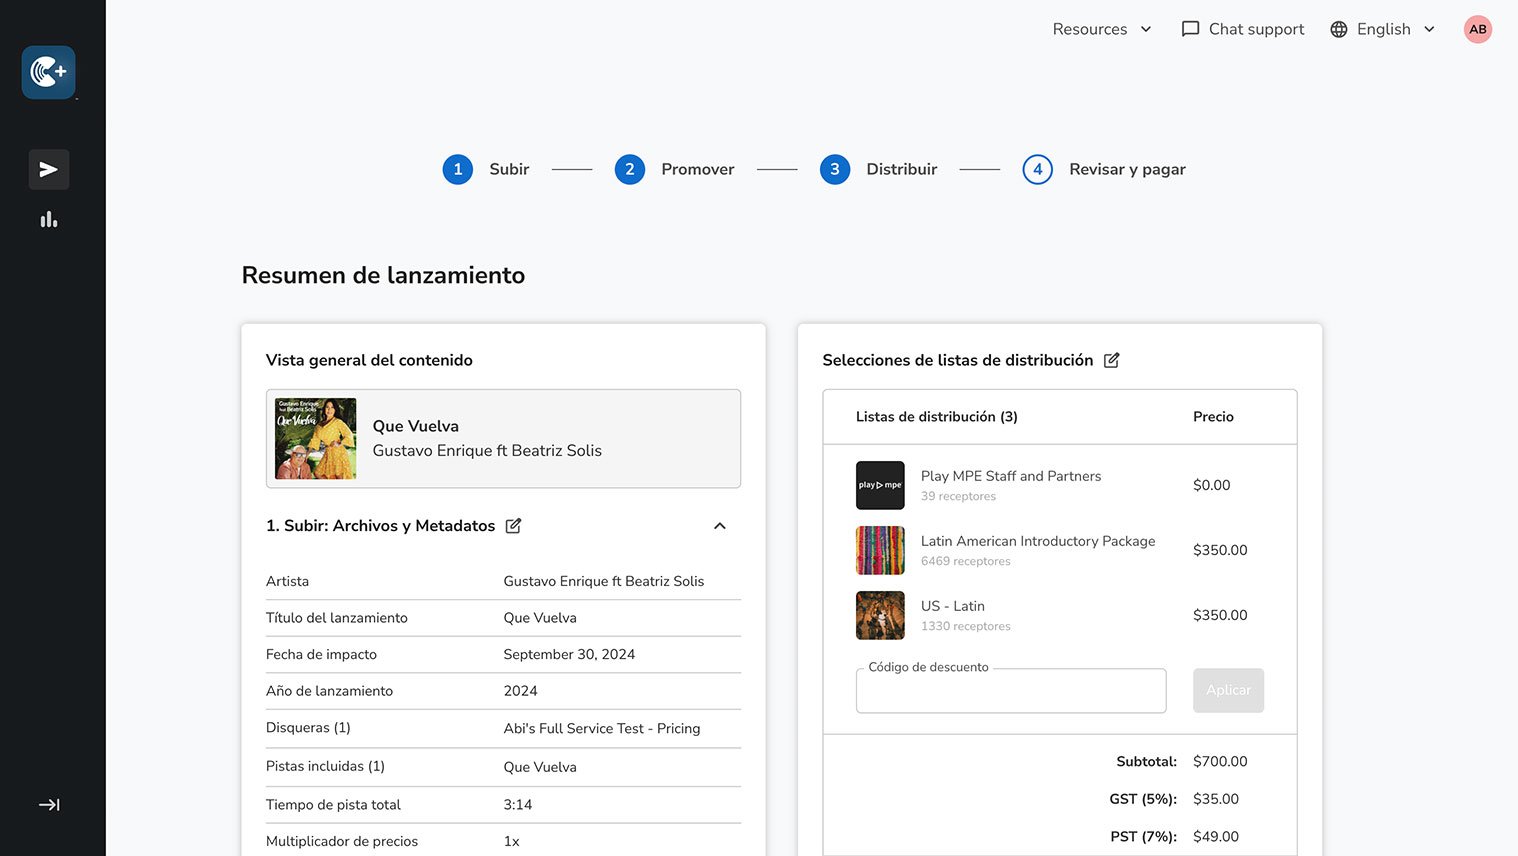Click the Código de descuento field
This screenshot has height=856, width=1518.
(x=1010, y=691)
